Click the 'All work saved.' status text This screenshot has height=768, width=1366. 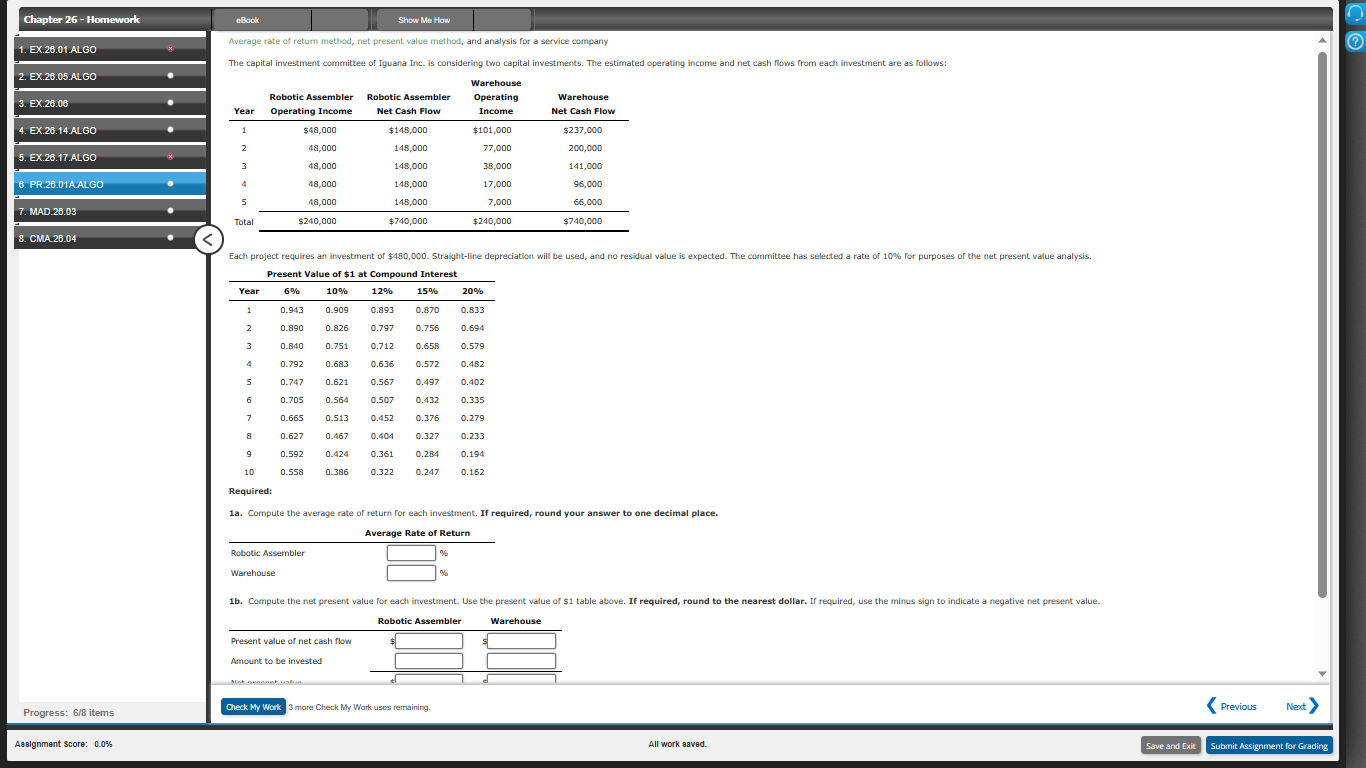(677, 744)
